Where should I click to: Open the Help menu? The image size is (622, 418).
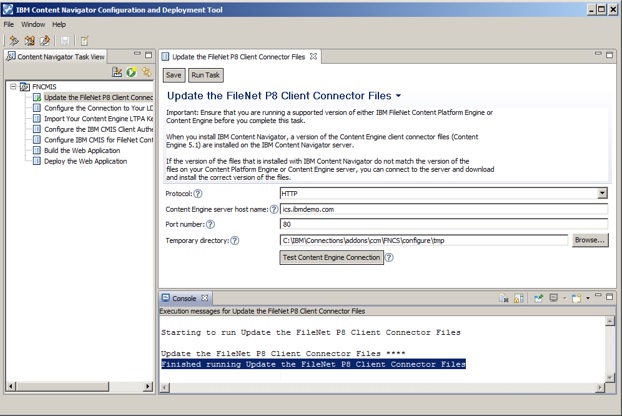click(59, 25)
